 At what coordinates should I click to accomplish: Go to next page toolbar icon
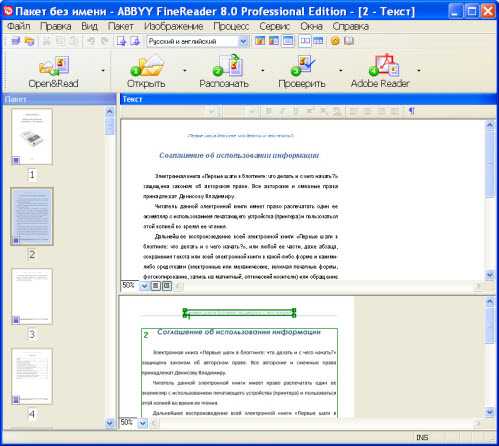[135, 41]
